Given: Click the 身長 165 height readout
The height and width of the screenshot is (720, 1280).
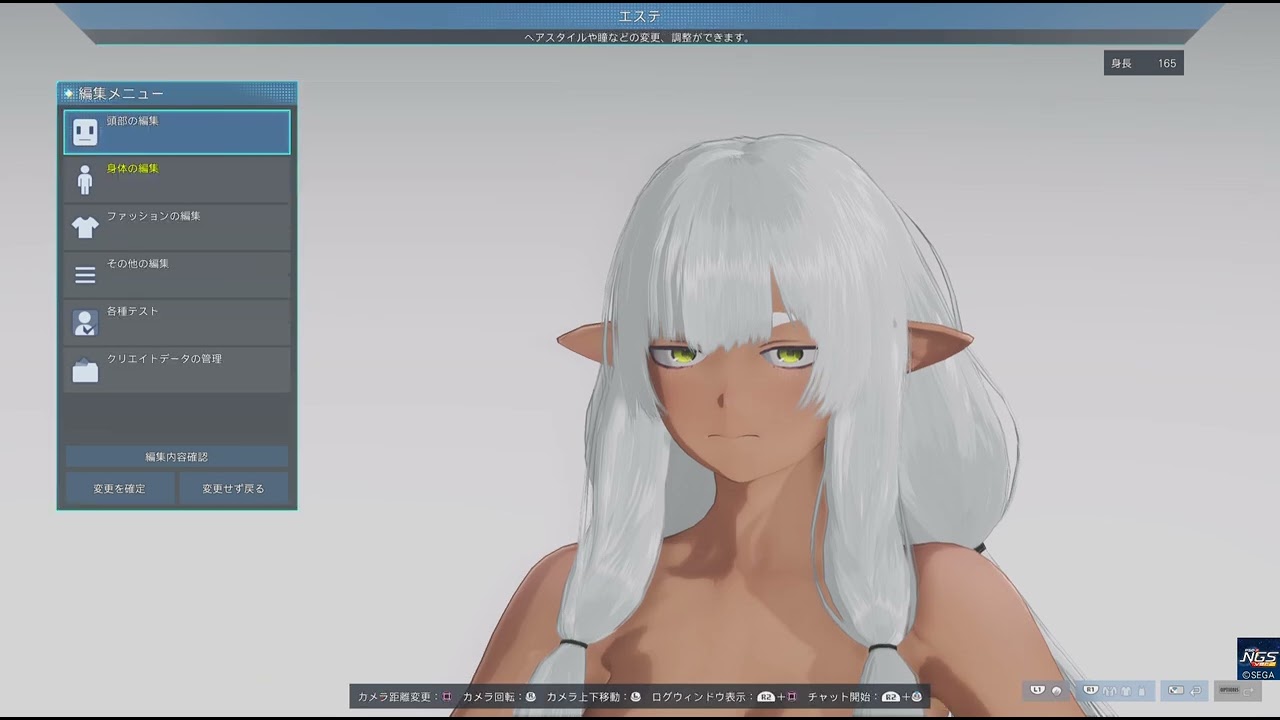Looking at the screenshot, I should pos(1144,63).
